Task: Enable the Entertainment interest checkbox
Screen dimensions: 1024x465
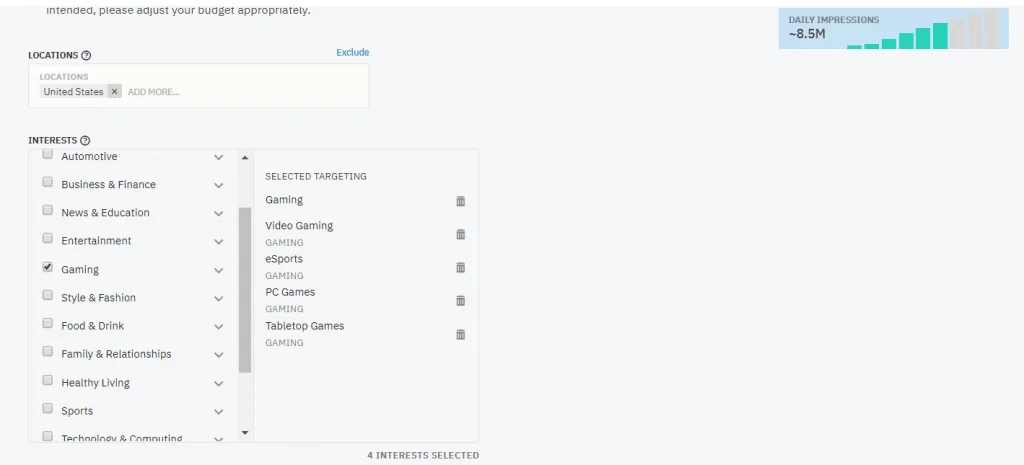Action: [x=48, y=238]
